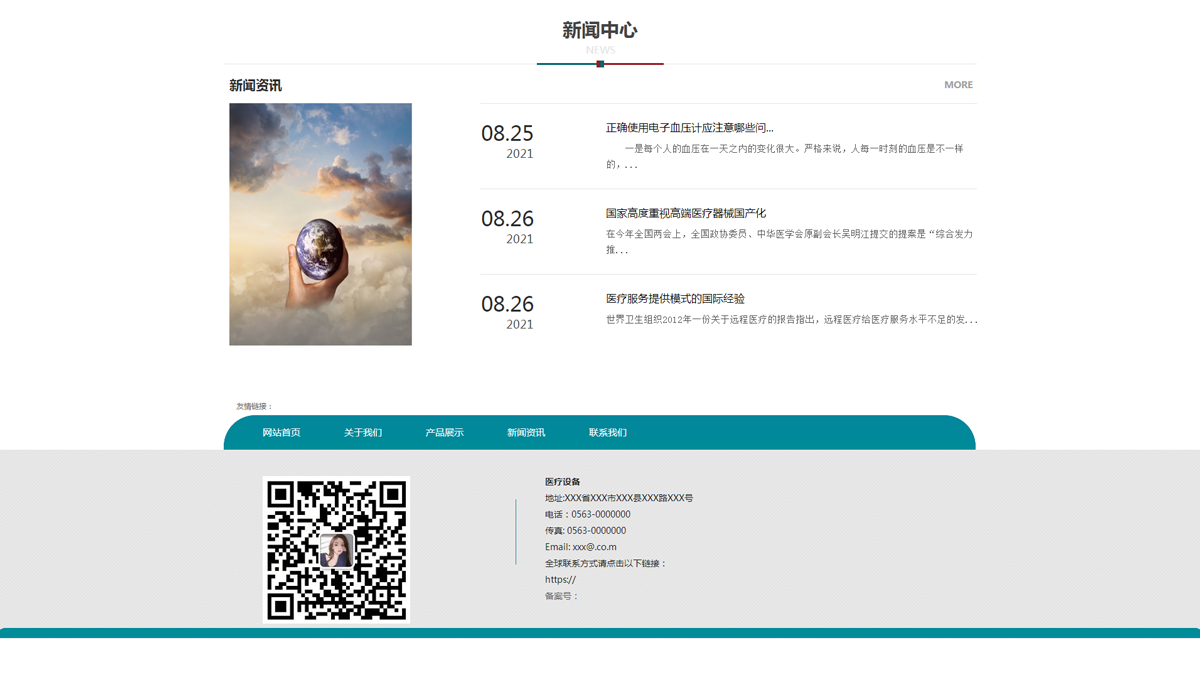Screen dimensions: 1200x681
Task: Click the MORE link in news section
Action: click(x=958, y=85)
